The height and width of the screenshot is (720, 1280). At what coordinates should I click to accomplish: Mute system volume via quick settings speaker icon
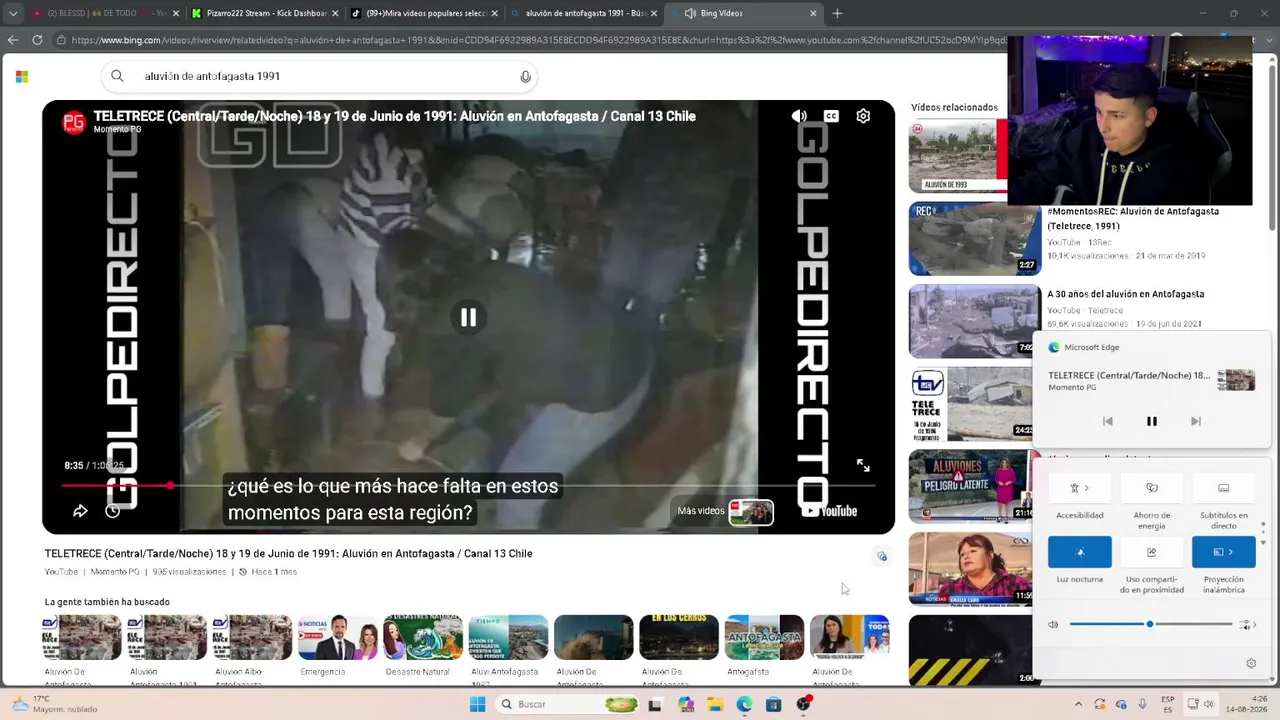1053,625
